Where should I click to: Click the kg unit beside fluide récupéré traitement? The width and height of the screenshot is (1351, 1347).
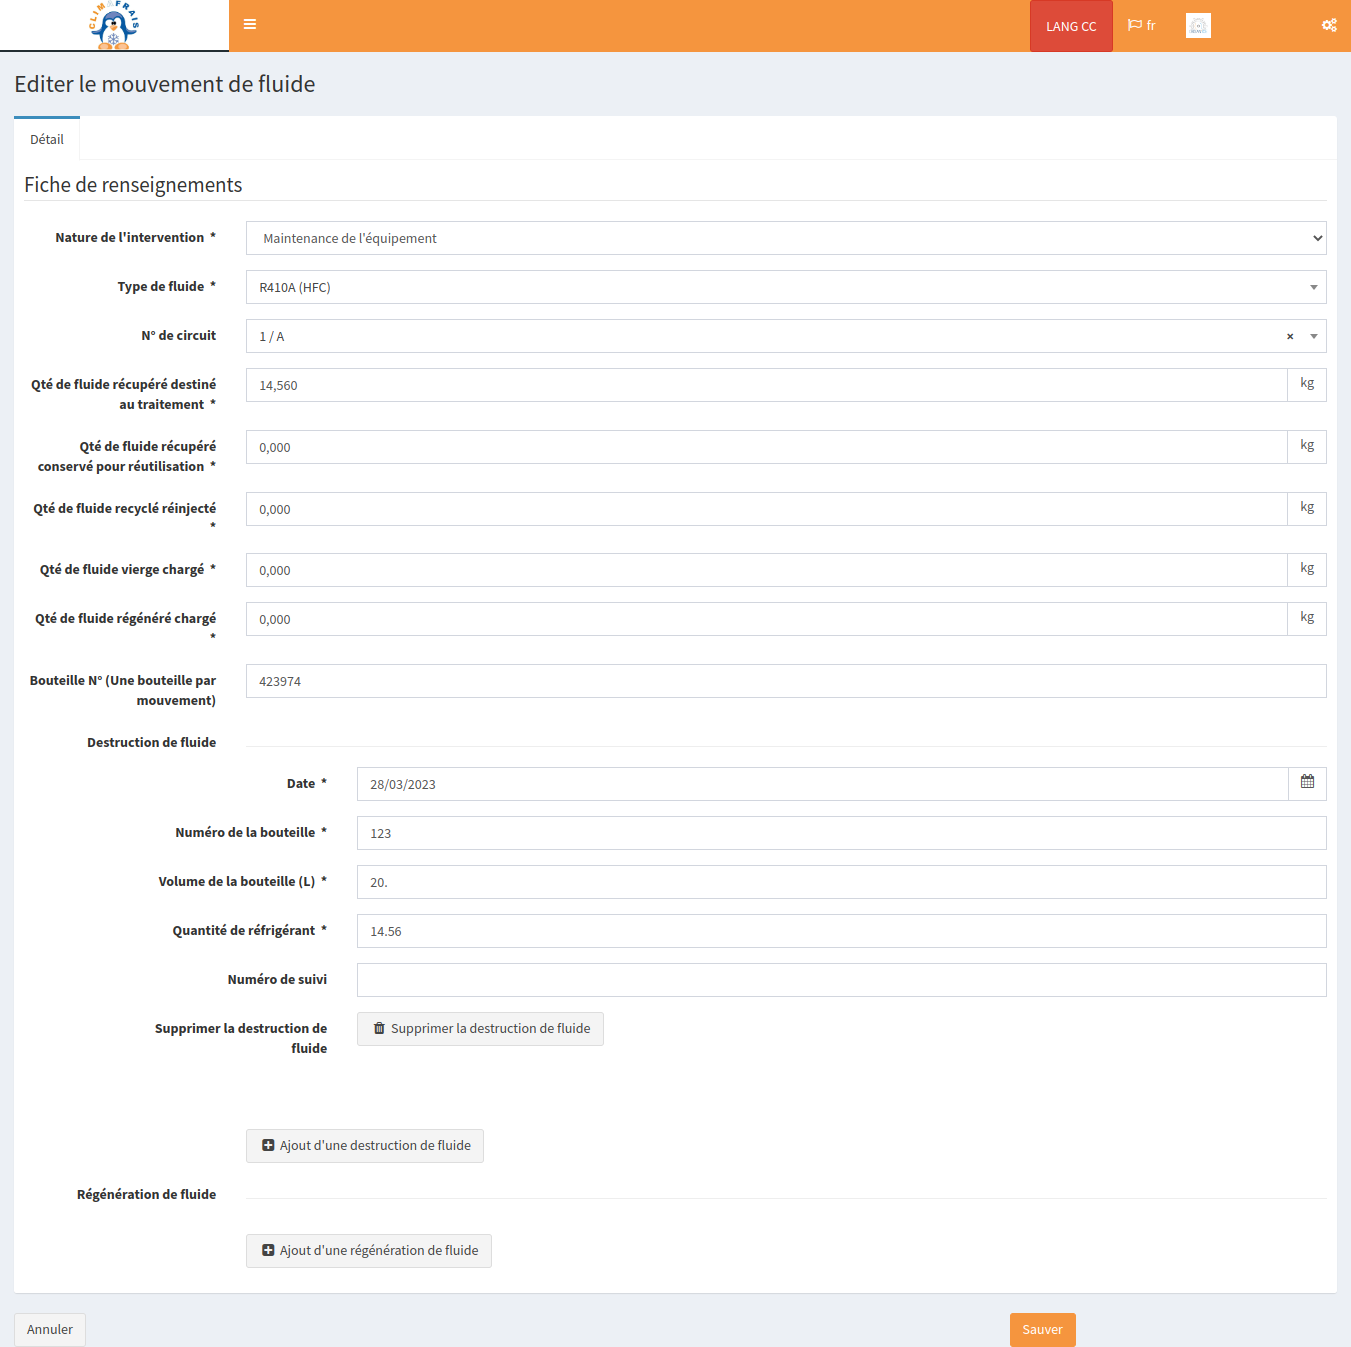click(1307, 384)
